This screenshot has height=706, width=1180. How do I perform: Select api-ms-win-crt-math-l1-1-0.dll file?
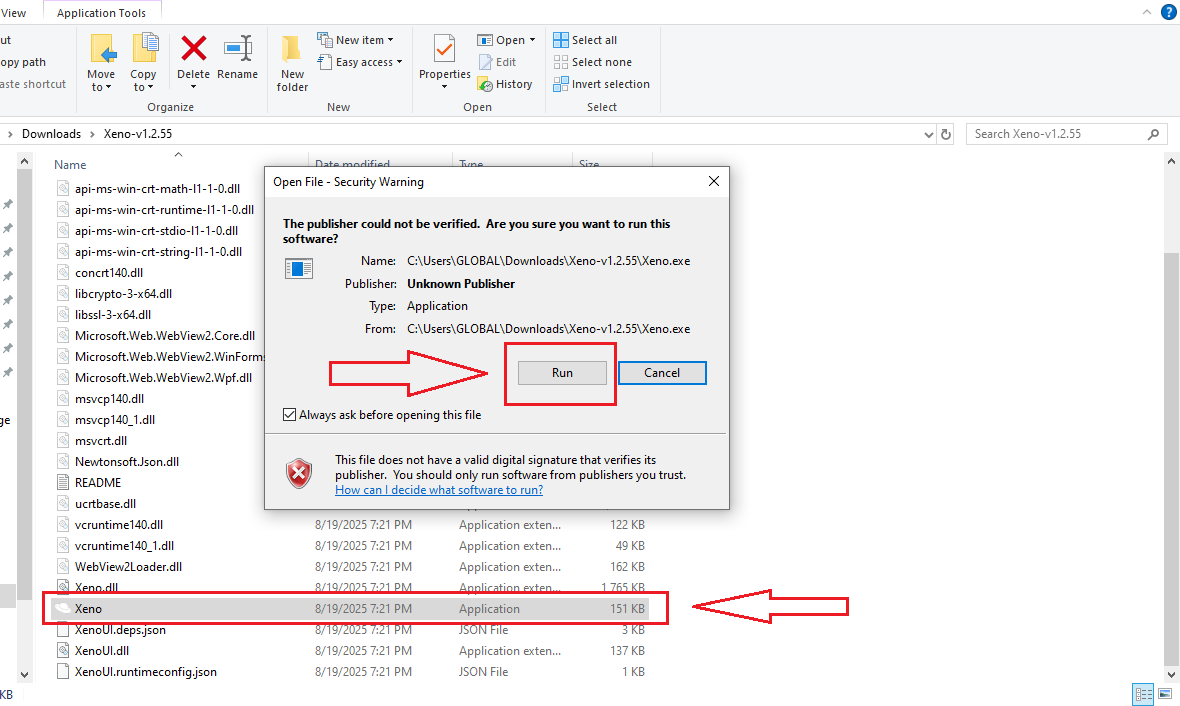[157, 189]
